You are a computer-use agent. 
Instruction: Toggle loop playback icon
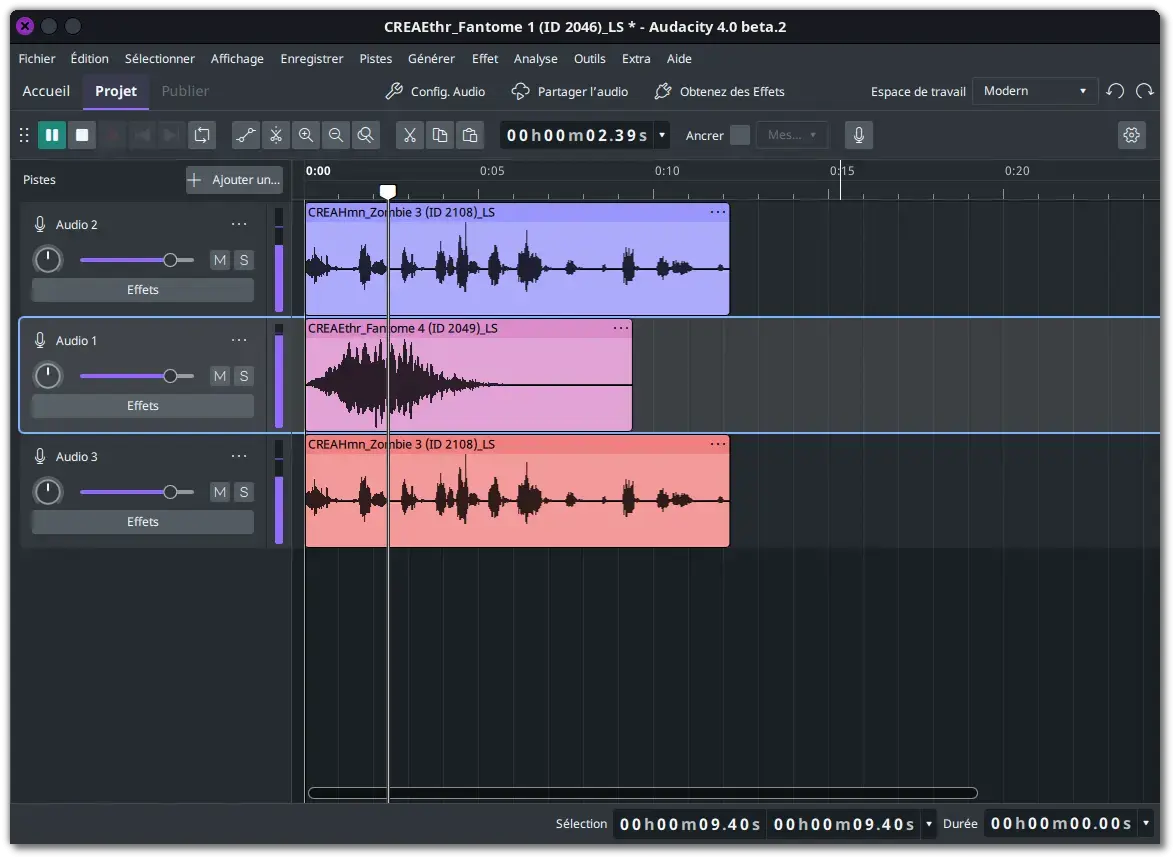202,136
